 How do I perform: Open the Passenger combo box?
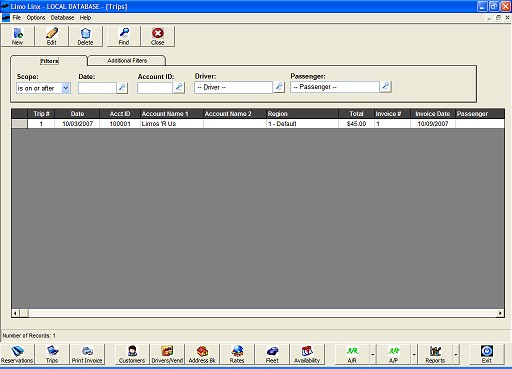point(335,87)
